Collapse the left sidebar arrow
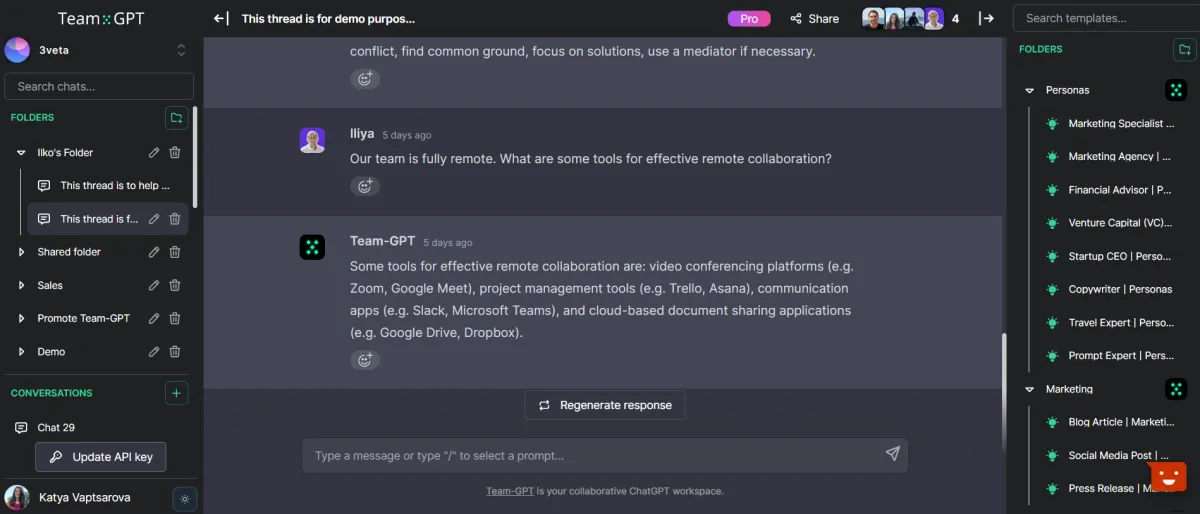The height and width of the screenshot is (514, 1200). 222,18
